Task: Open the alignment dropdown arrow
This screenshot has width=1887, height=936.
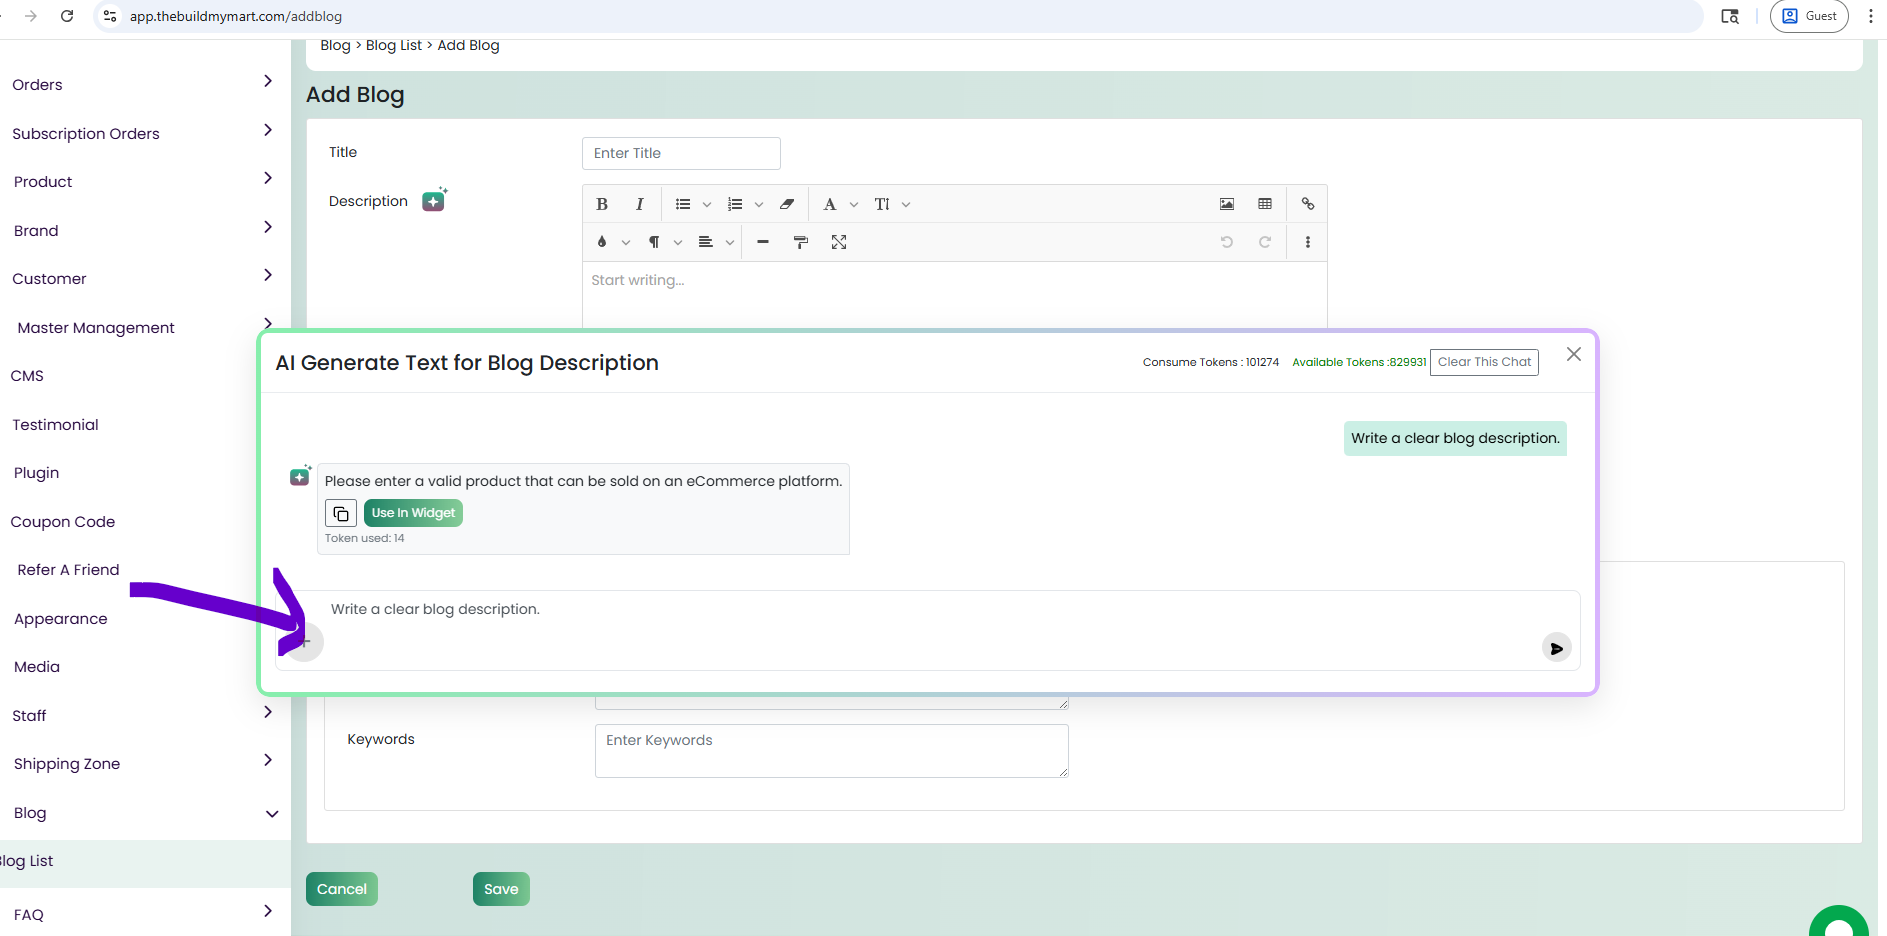Action: tap(730, 243)
